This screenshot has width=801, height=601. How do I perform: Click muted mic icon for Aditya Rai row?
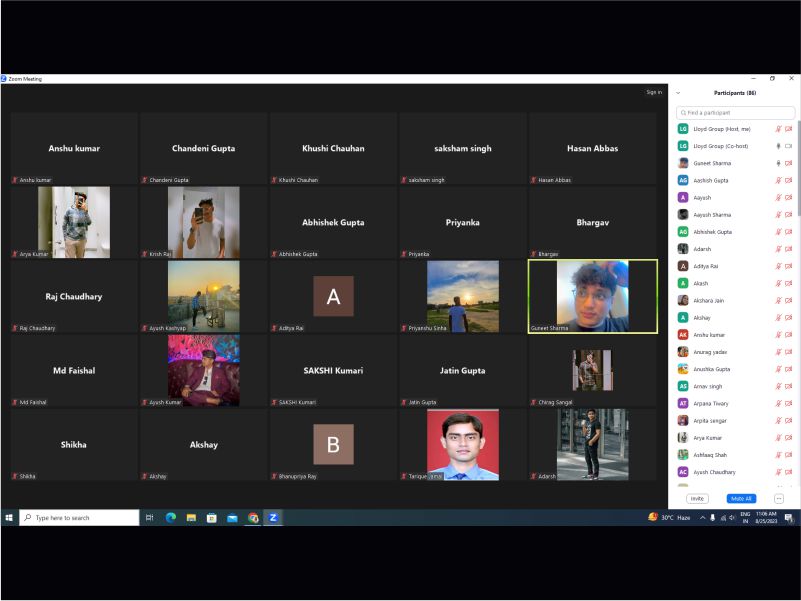(x=779, y=266)
